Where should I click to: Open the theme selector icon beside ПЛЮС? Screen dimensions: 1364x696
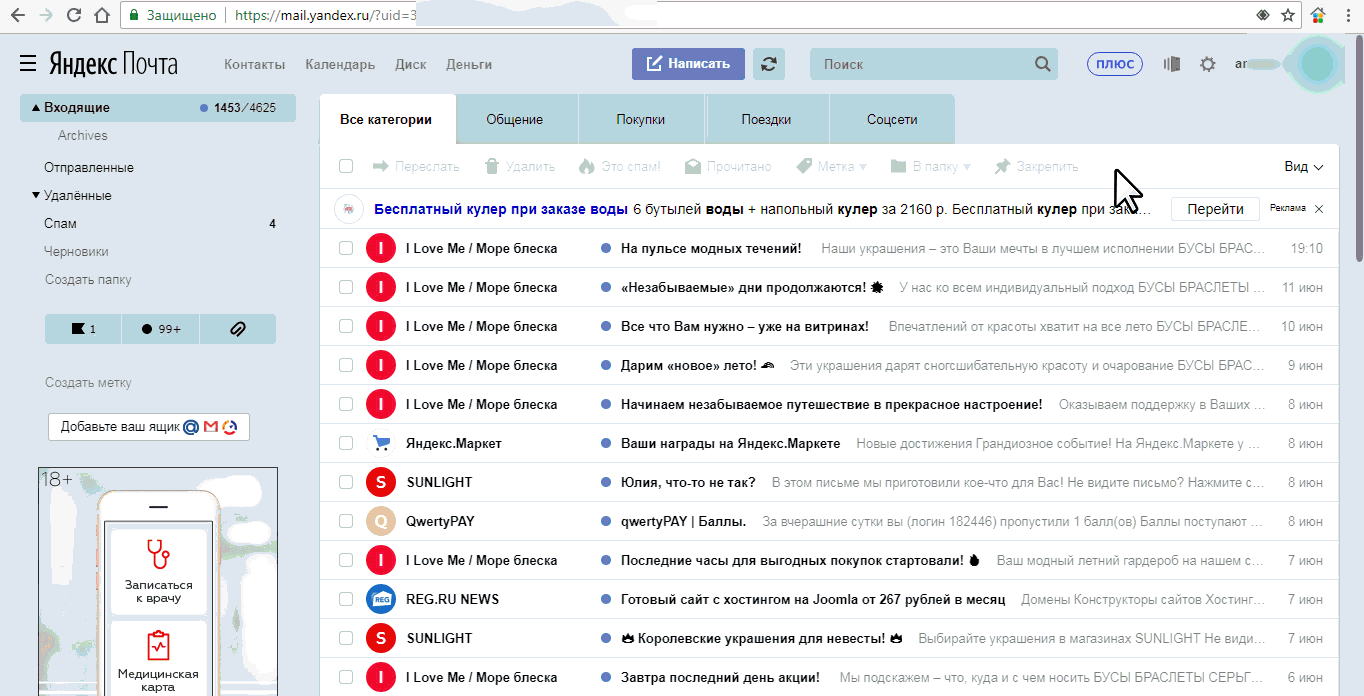pyautogui.click(x=1171, y=64)
